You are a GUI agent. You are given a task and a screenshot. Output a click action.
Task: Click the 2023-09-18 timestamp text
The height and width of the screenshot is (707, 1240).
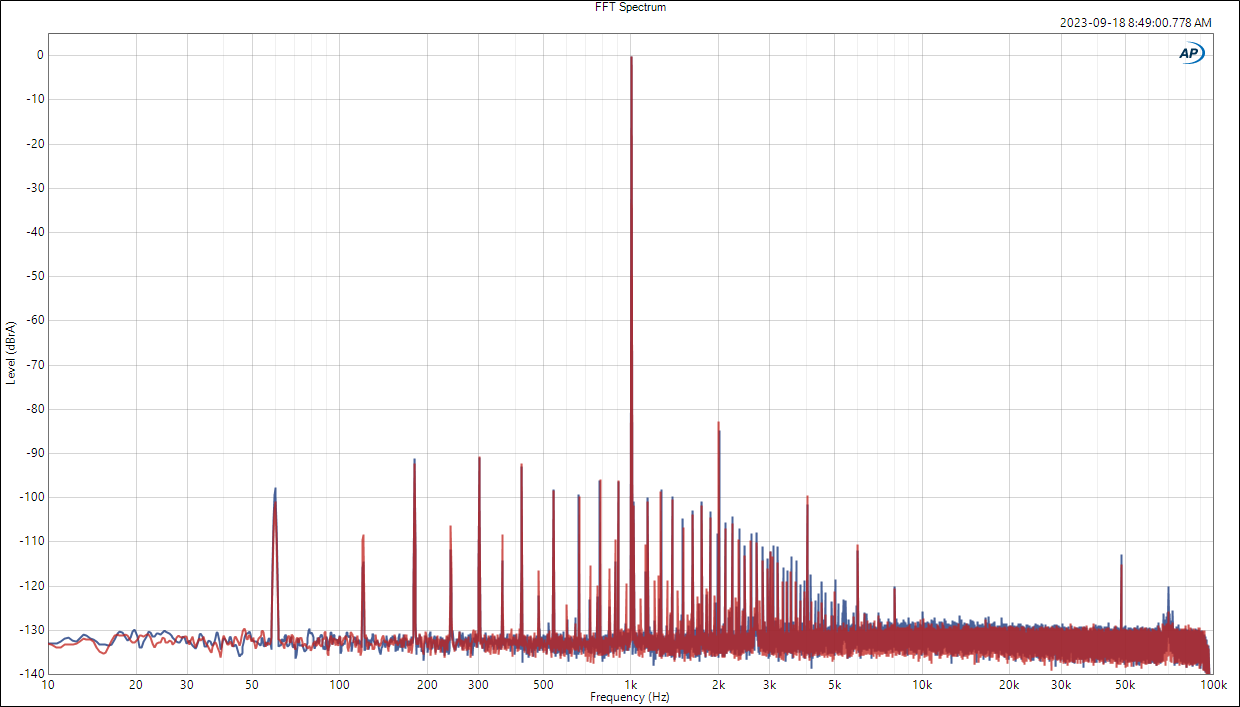(x=1135, y=22)
